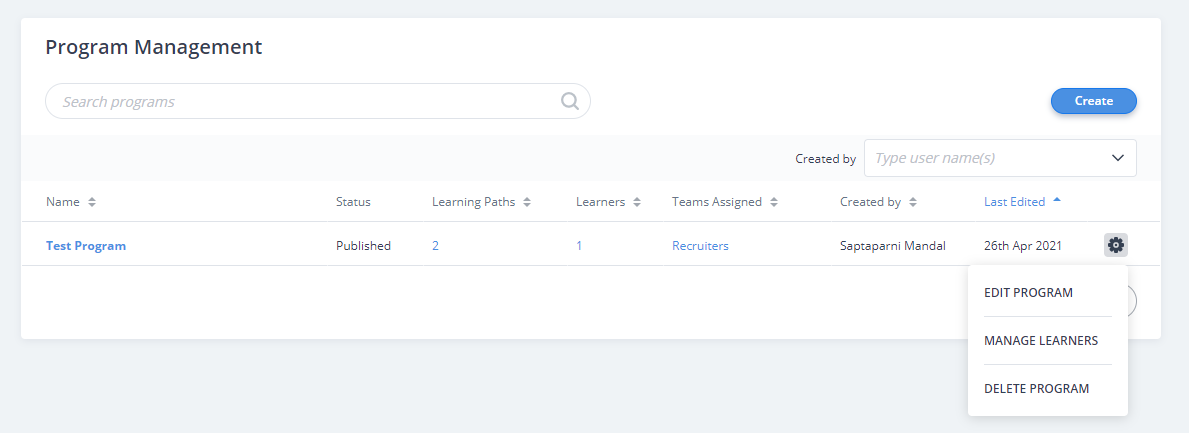Screen dimensions: 1189x433
Task: Open the Type user name(s) combo box
Action: (1000, 158)
